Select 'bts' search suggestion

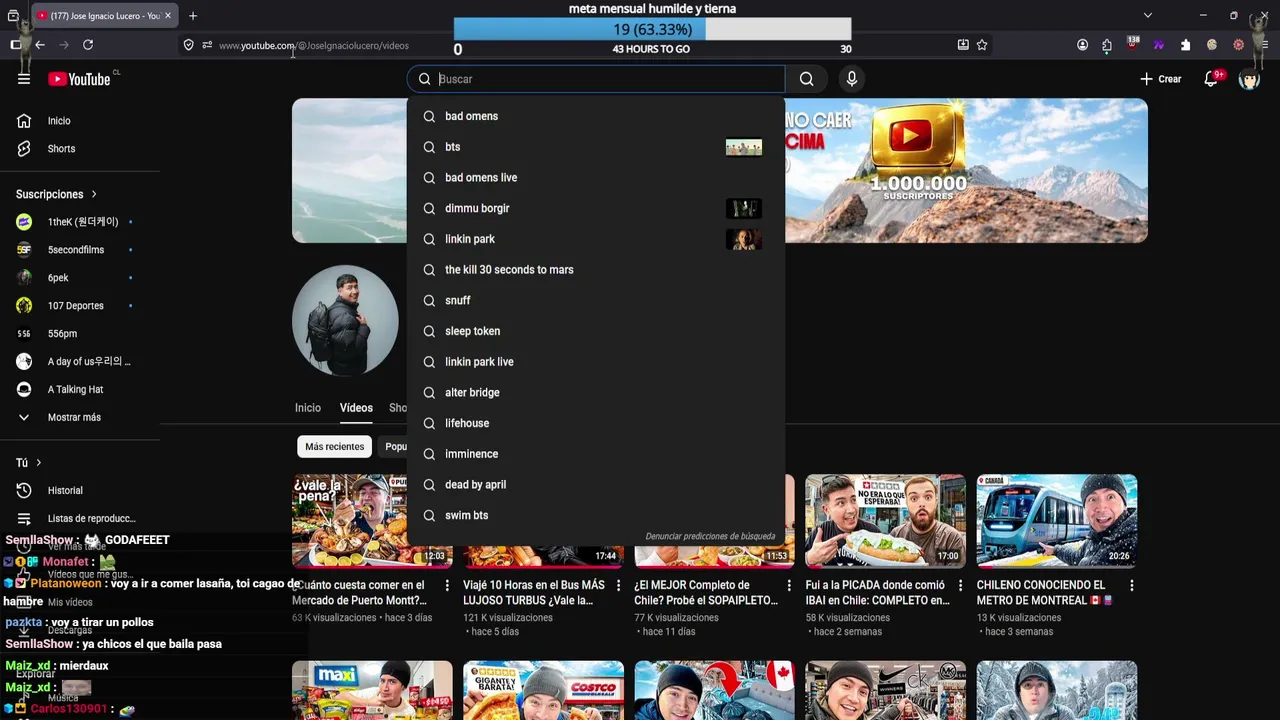point(596,147)
